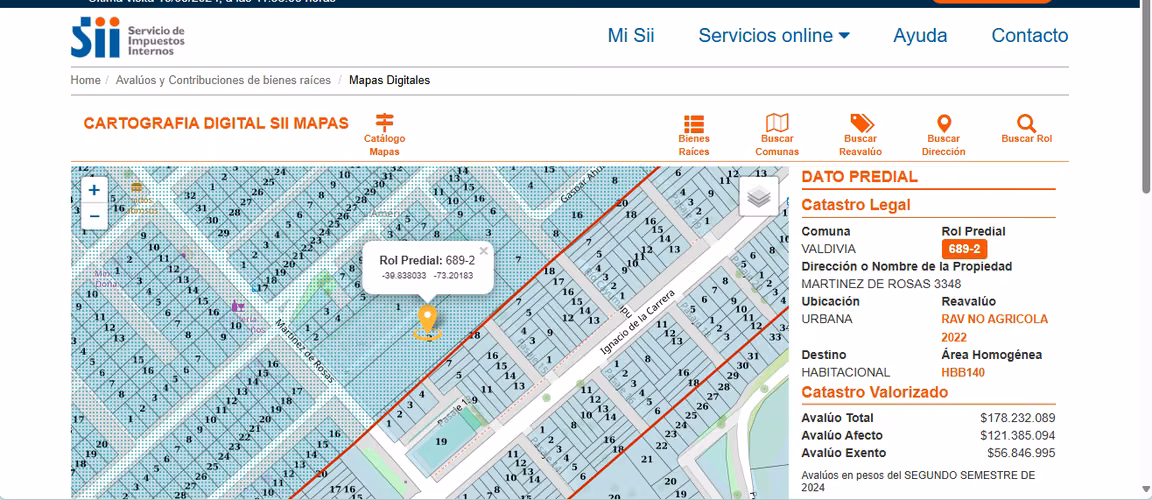Click the coordinates -39.838033 in the popup
1152x500 pixels.
[x=404, y=275]
